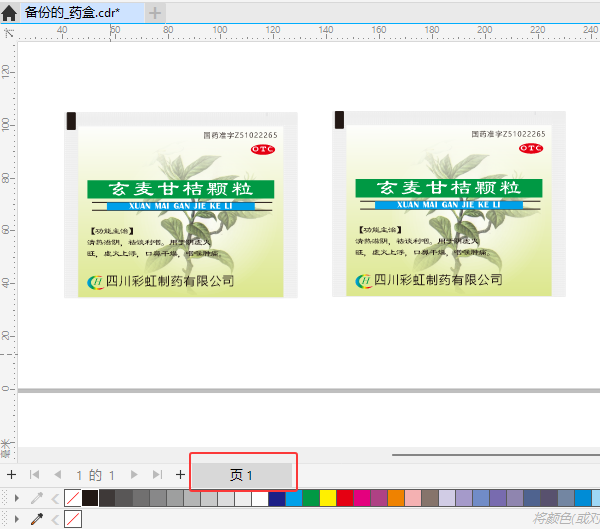Apply the darkest gray swatch beside black
Image resolution: width=600 pixels, height=529 pixels.
(107, 498)
